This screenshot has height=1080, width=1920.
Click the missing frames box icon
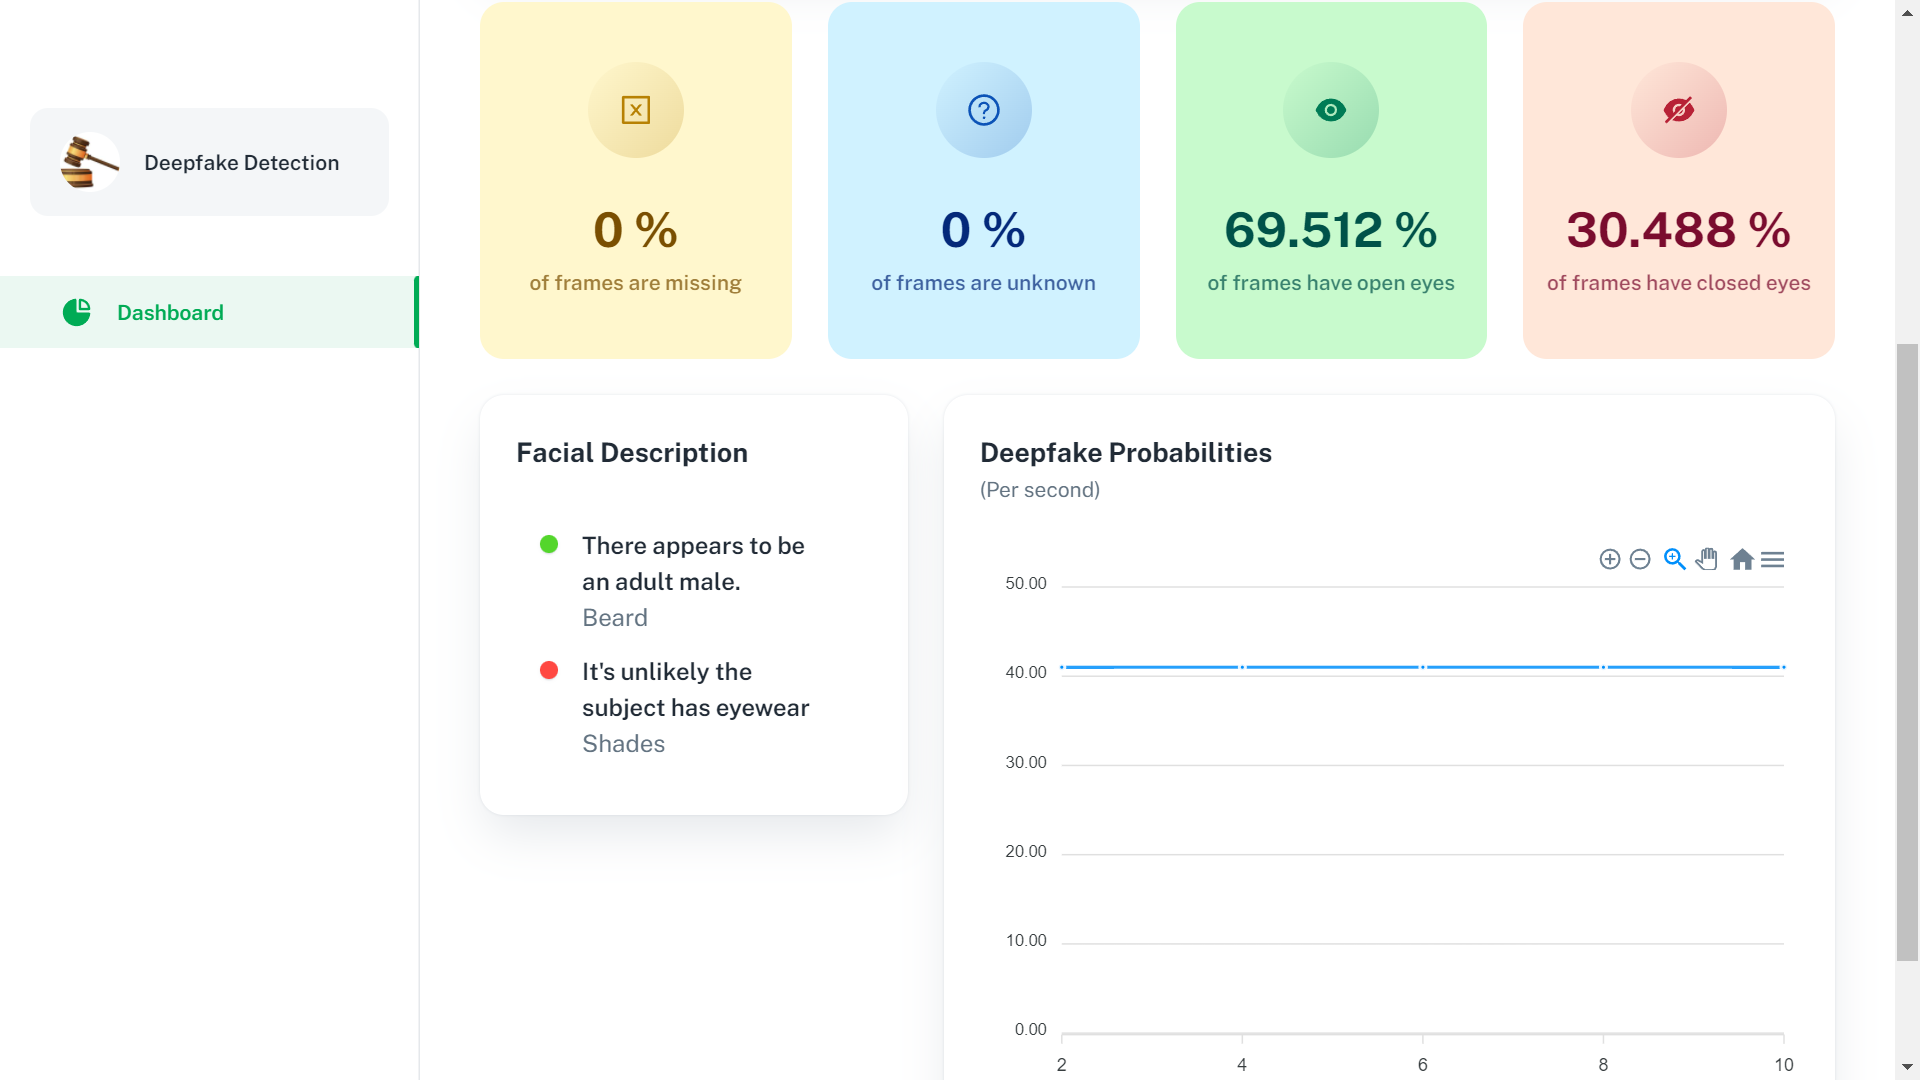(636, 110)
